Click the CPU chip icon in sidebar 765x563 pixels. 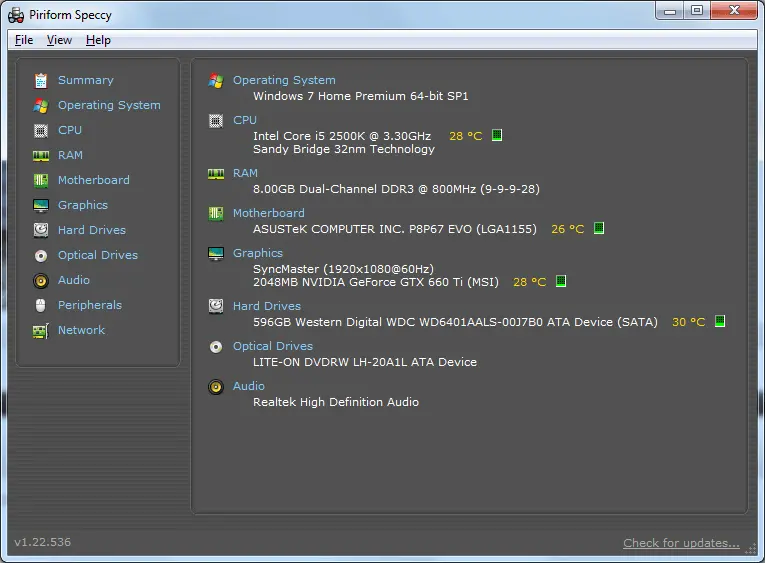point(41,130)
